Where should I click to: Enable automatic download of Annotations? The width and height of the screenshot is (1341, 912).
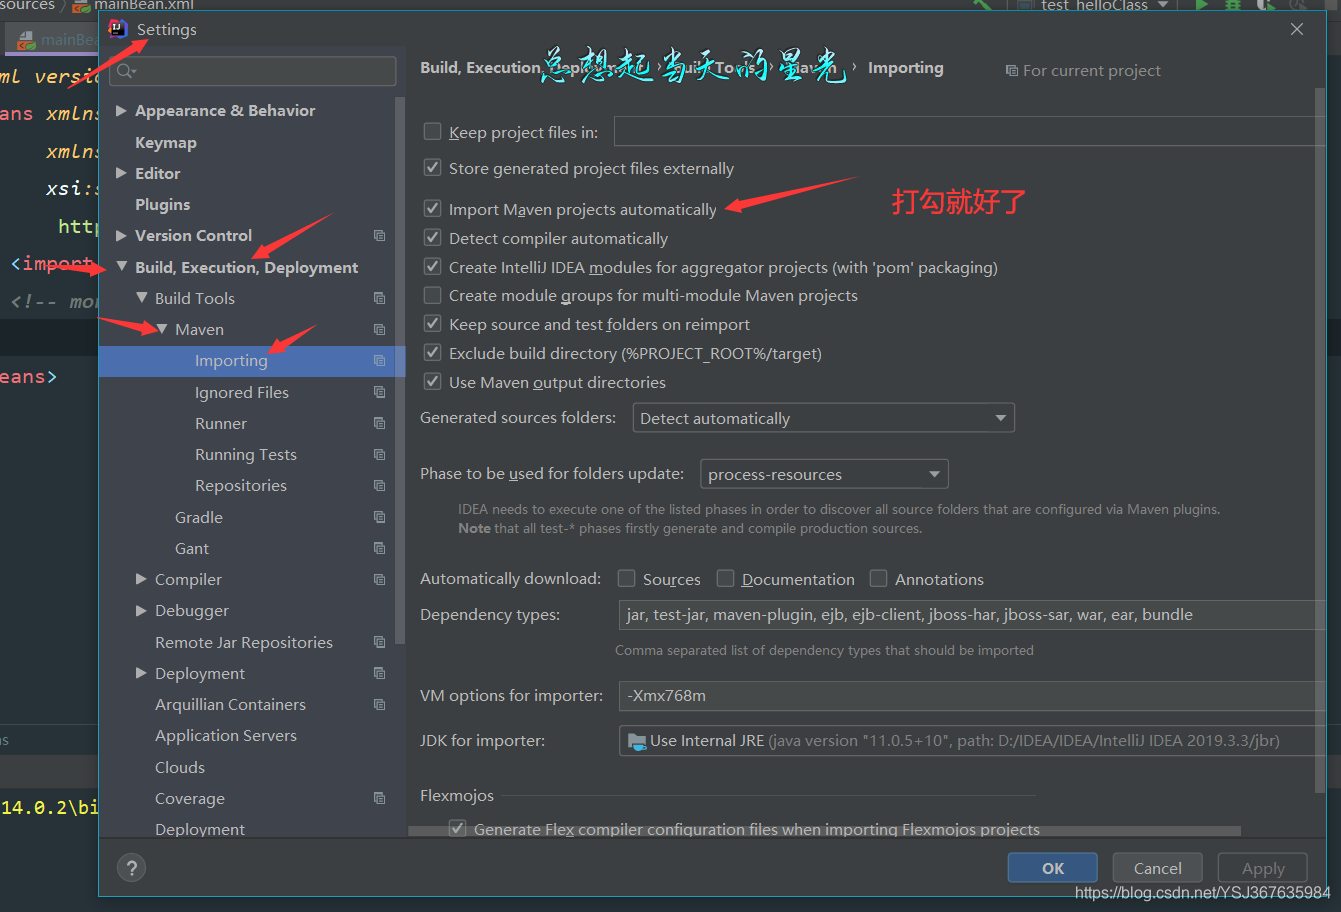878,578
